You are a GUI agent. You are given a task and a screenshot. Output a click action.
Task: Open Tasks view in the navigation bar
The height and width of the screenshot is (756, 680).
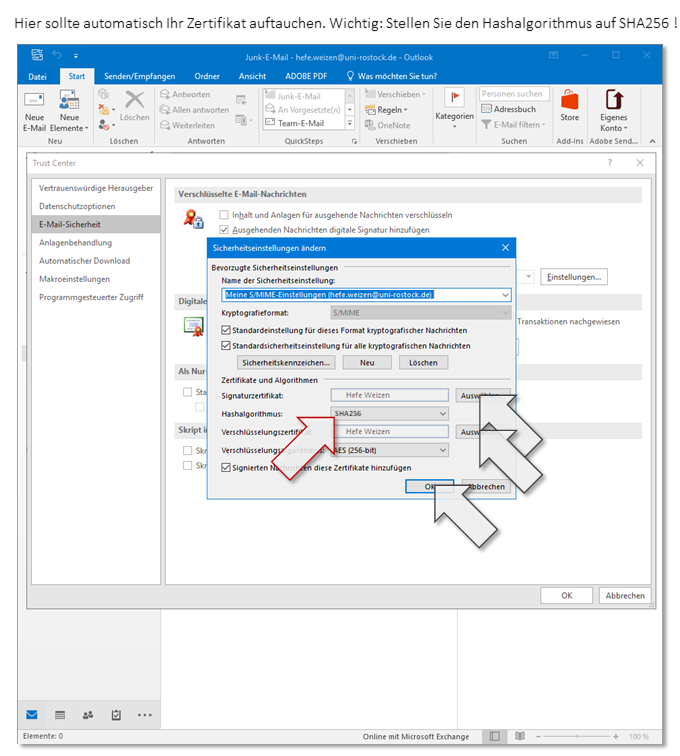coord(116,715)
